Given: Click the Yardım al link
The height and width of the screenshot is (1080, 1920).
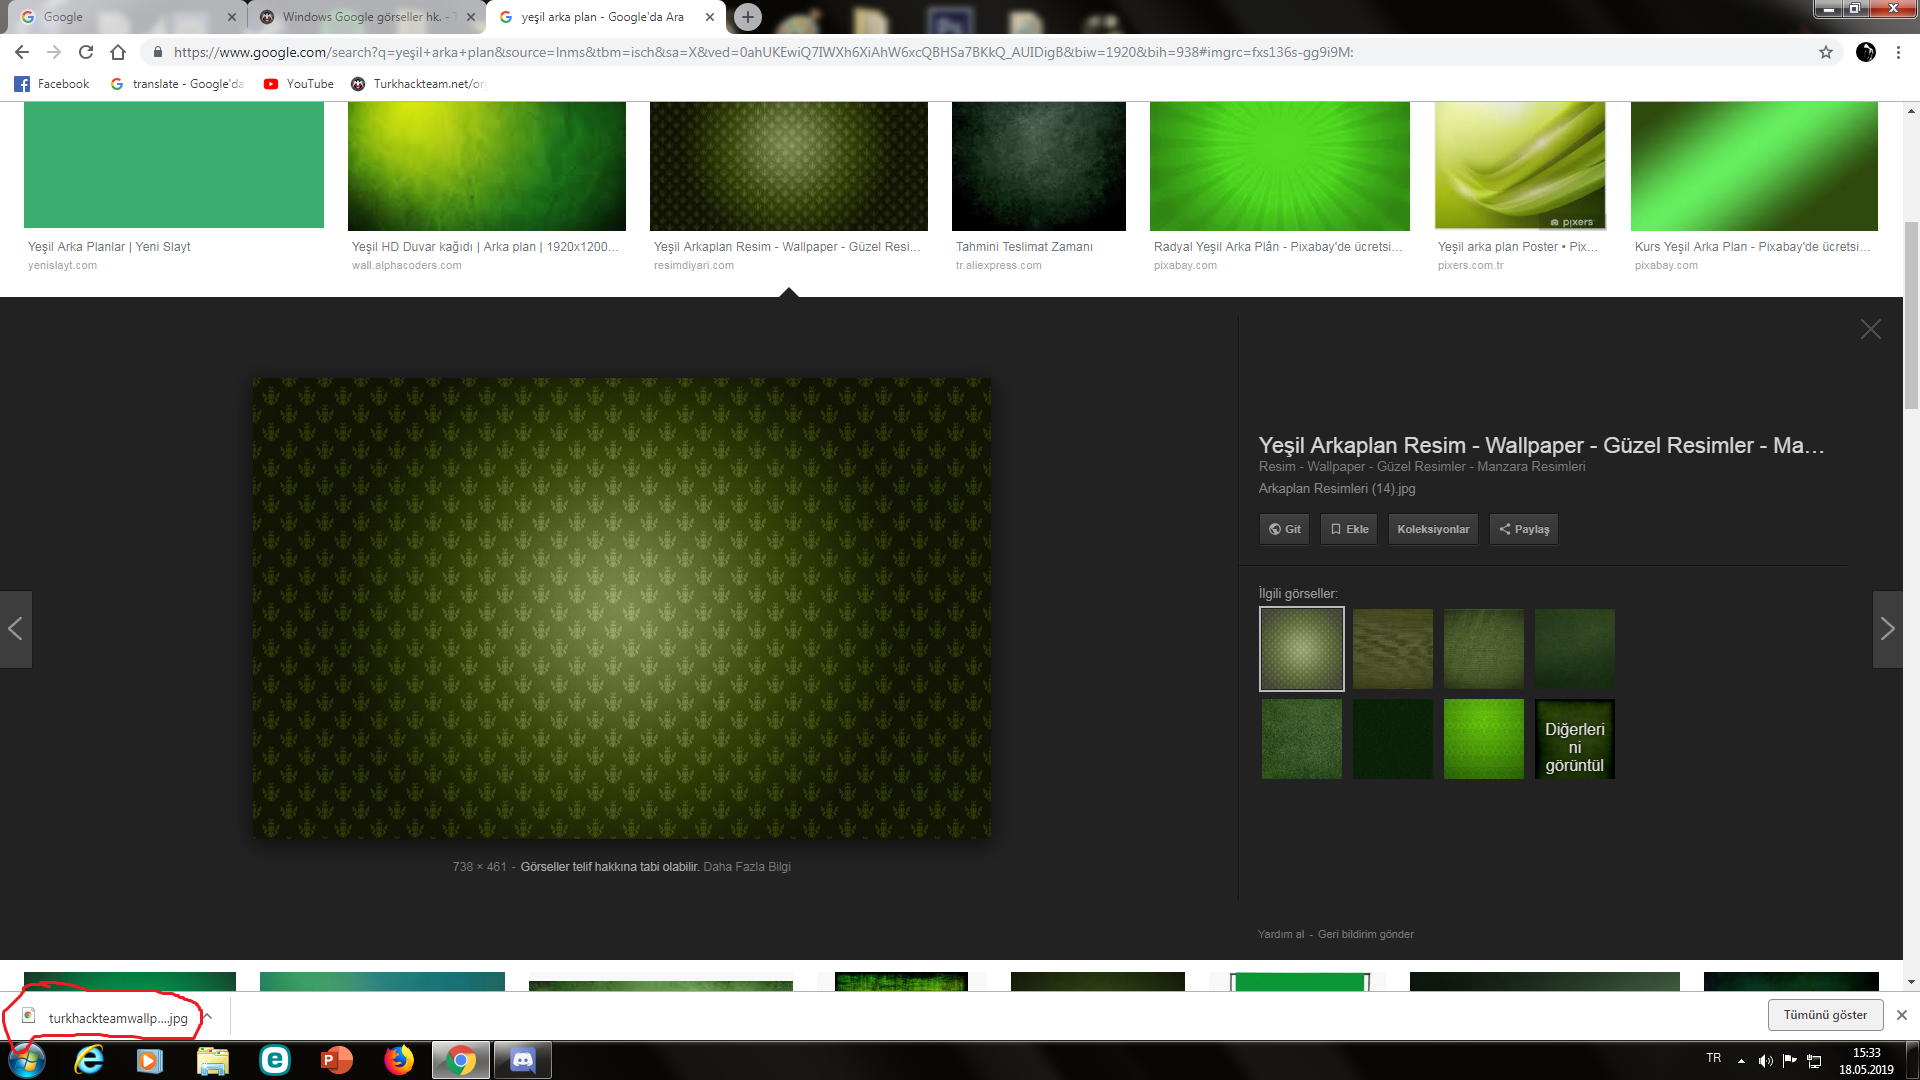Looking at the screenshot, I should tap(1281, 934).
